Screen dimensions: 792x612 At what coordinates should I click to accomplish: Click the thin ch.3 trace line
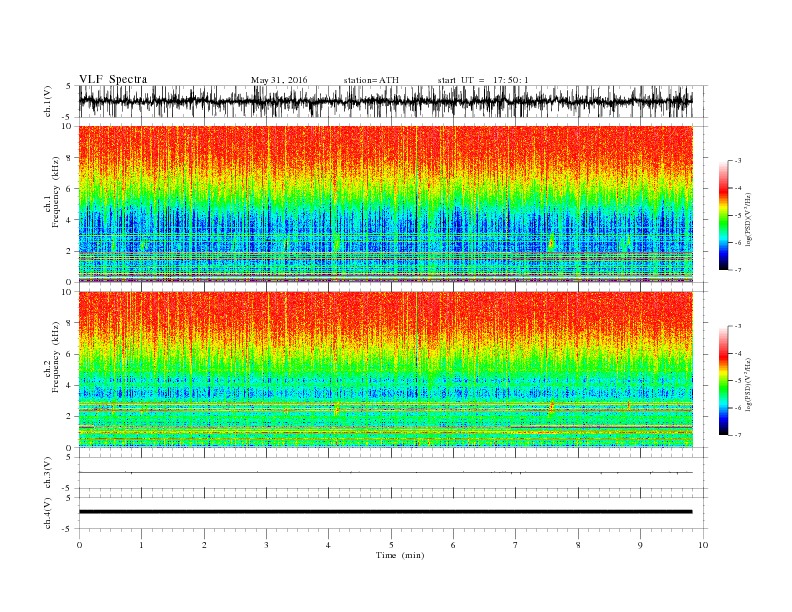(x=386, y=472)
